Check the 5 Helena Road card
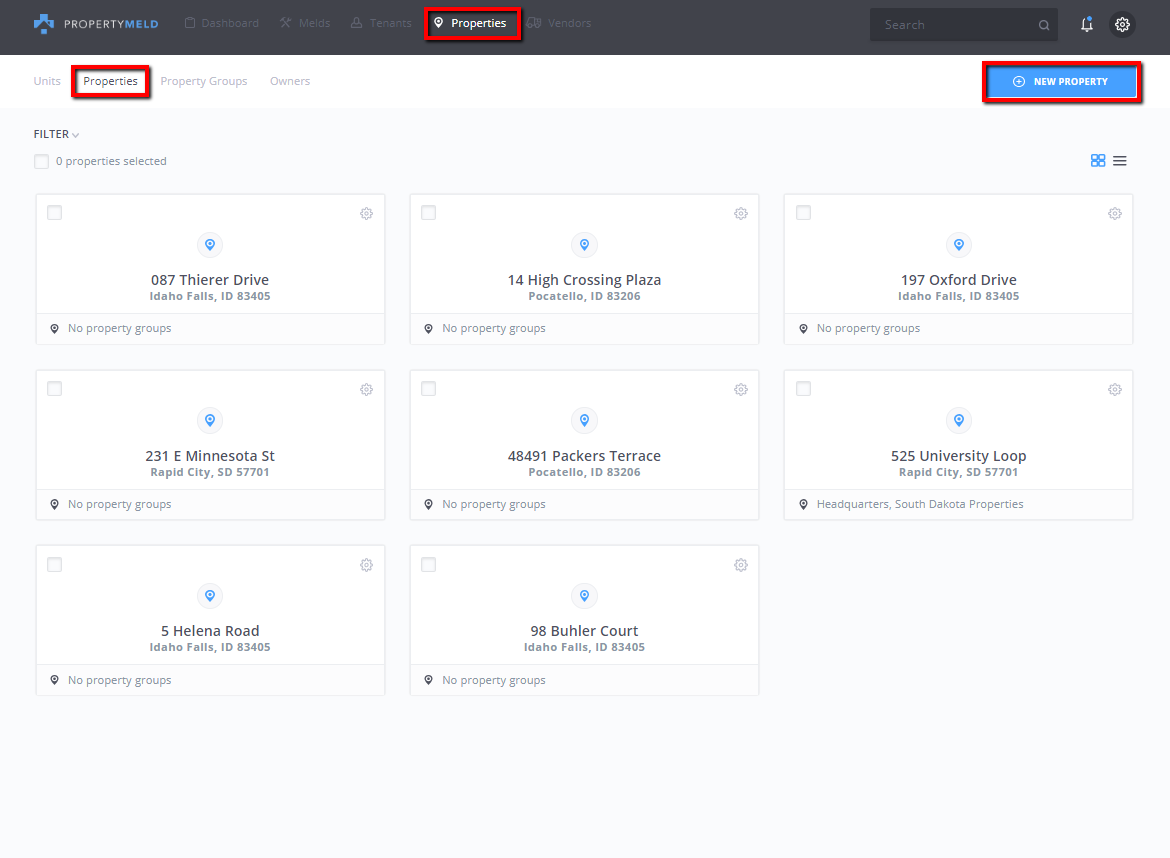This screenshot has width=1170, height=858. coord(54,565)
